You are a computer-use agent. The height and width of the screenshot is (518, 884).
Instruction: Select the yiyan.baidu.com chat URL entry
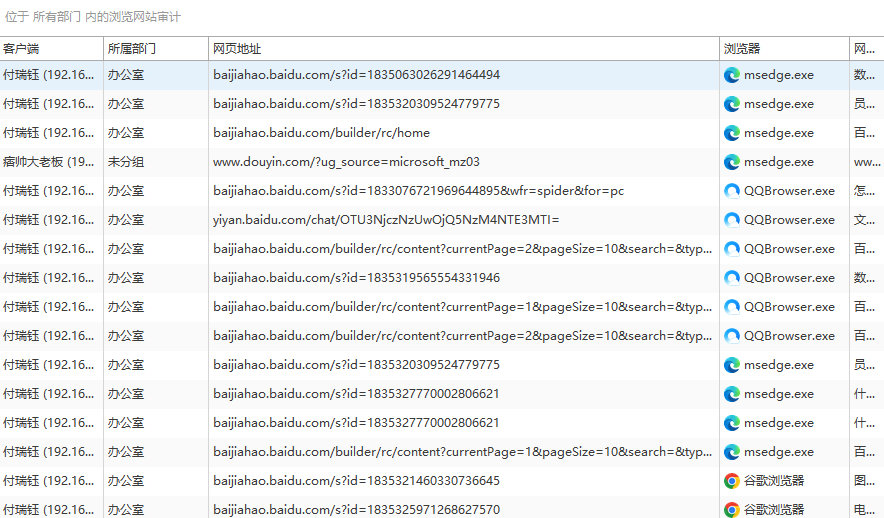[386, 220]
